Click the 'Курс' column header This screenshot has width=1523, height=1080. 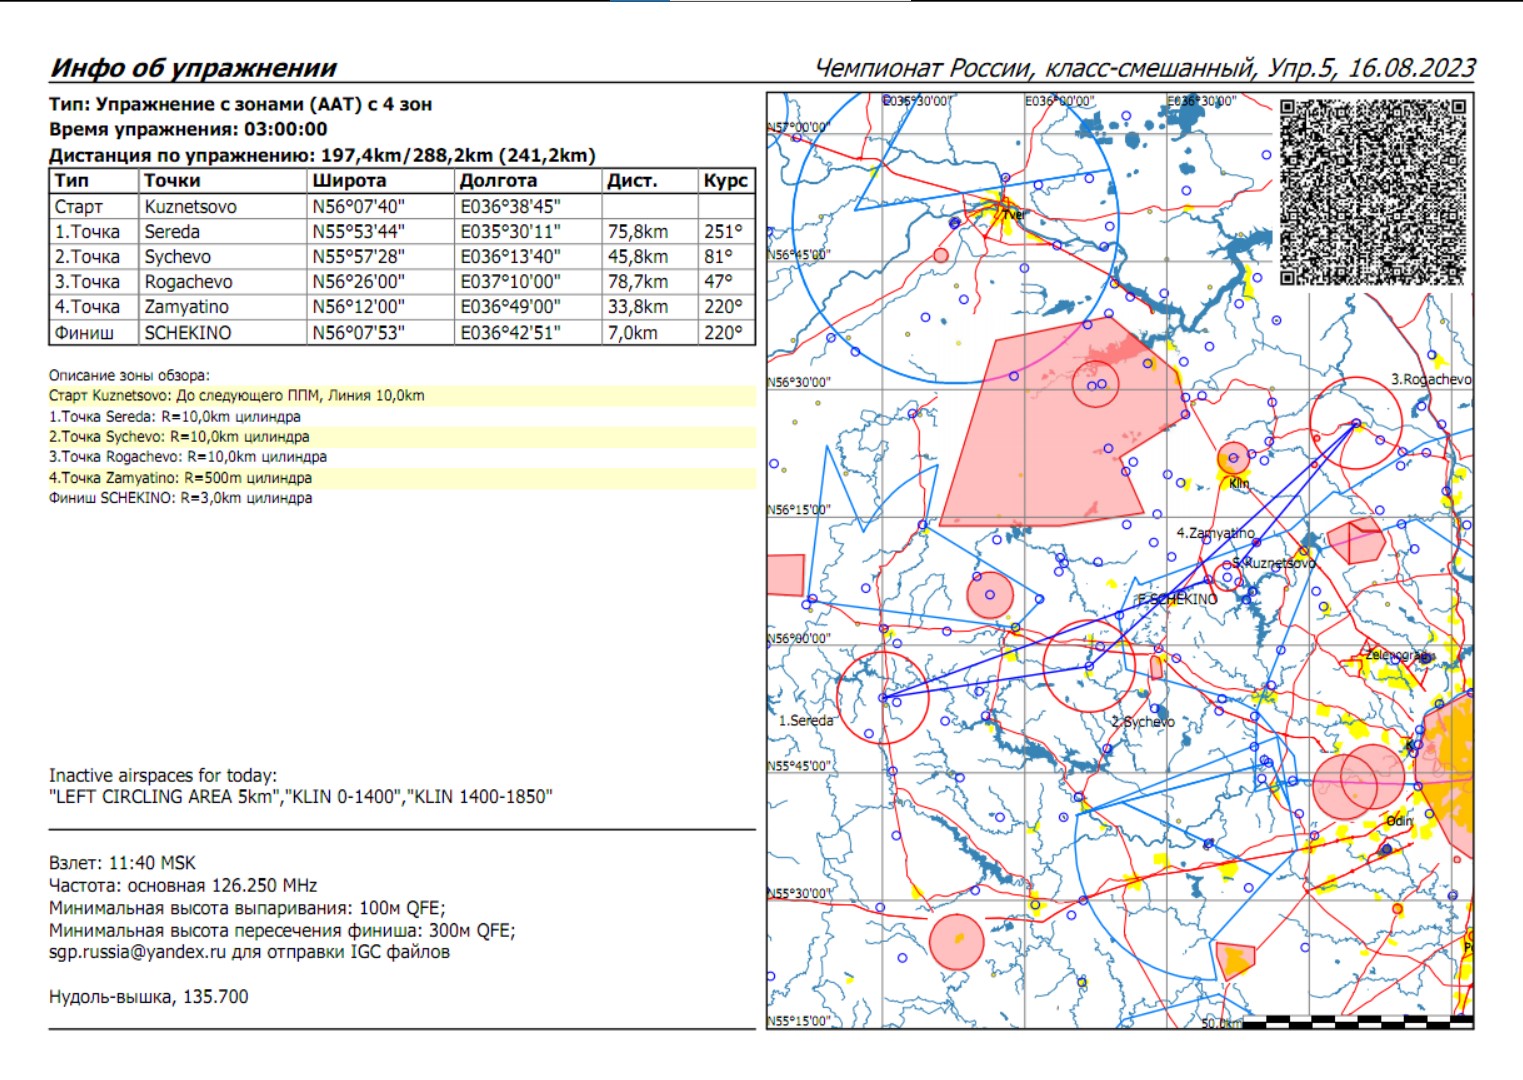(x=725, y=181)
